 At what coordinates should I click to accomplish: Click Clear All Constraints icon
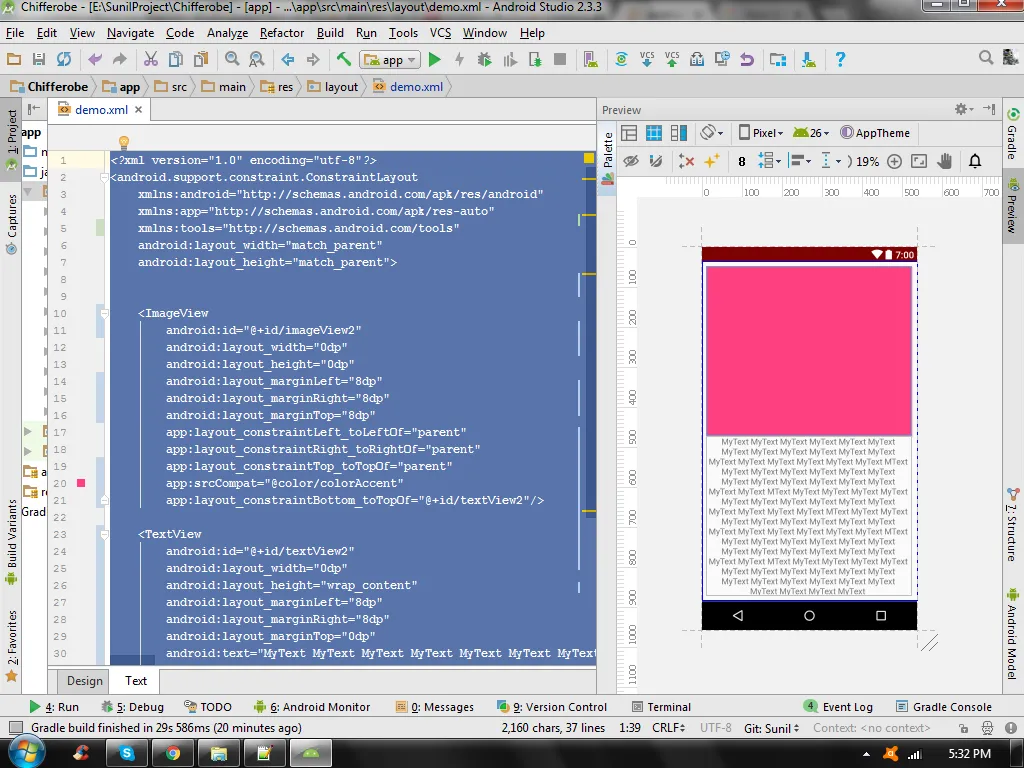pyautogui.click(x=686, y=161)
